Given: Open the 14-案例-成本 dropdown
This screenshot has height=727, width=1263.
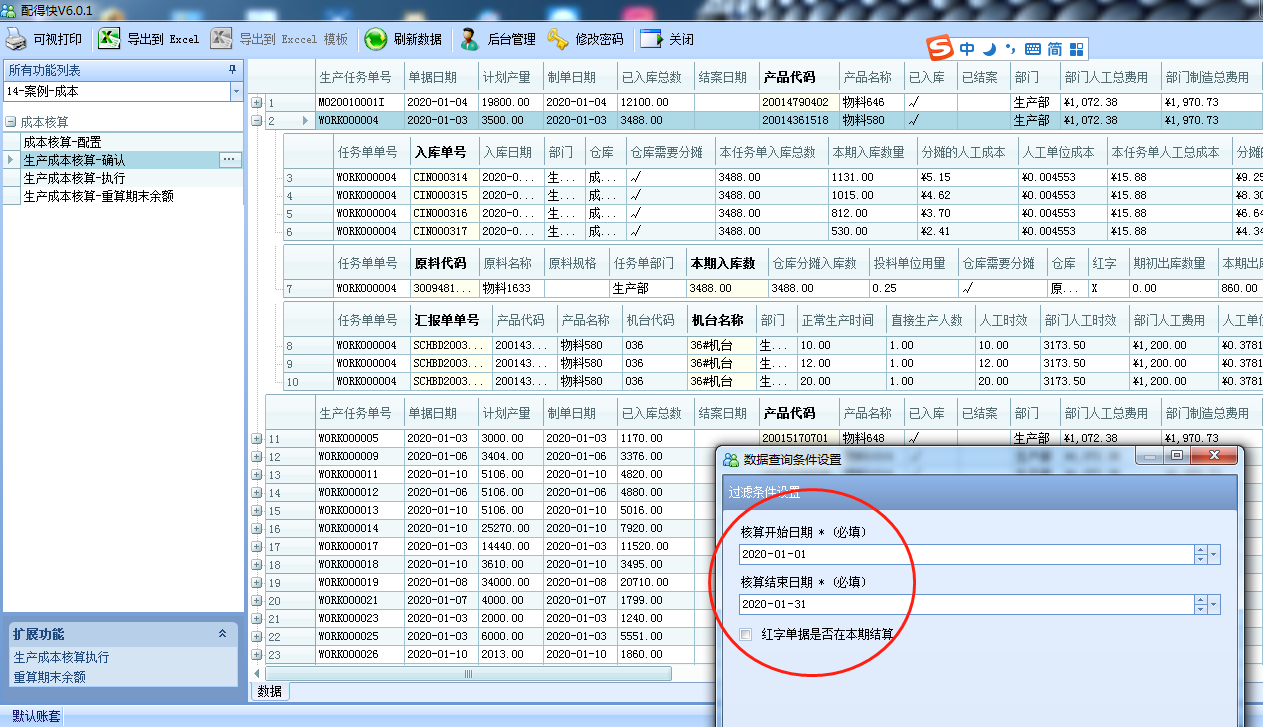Looking at the screenshot, I should click(237, 91).
